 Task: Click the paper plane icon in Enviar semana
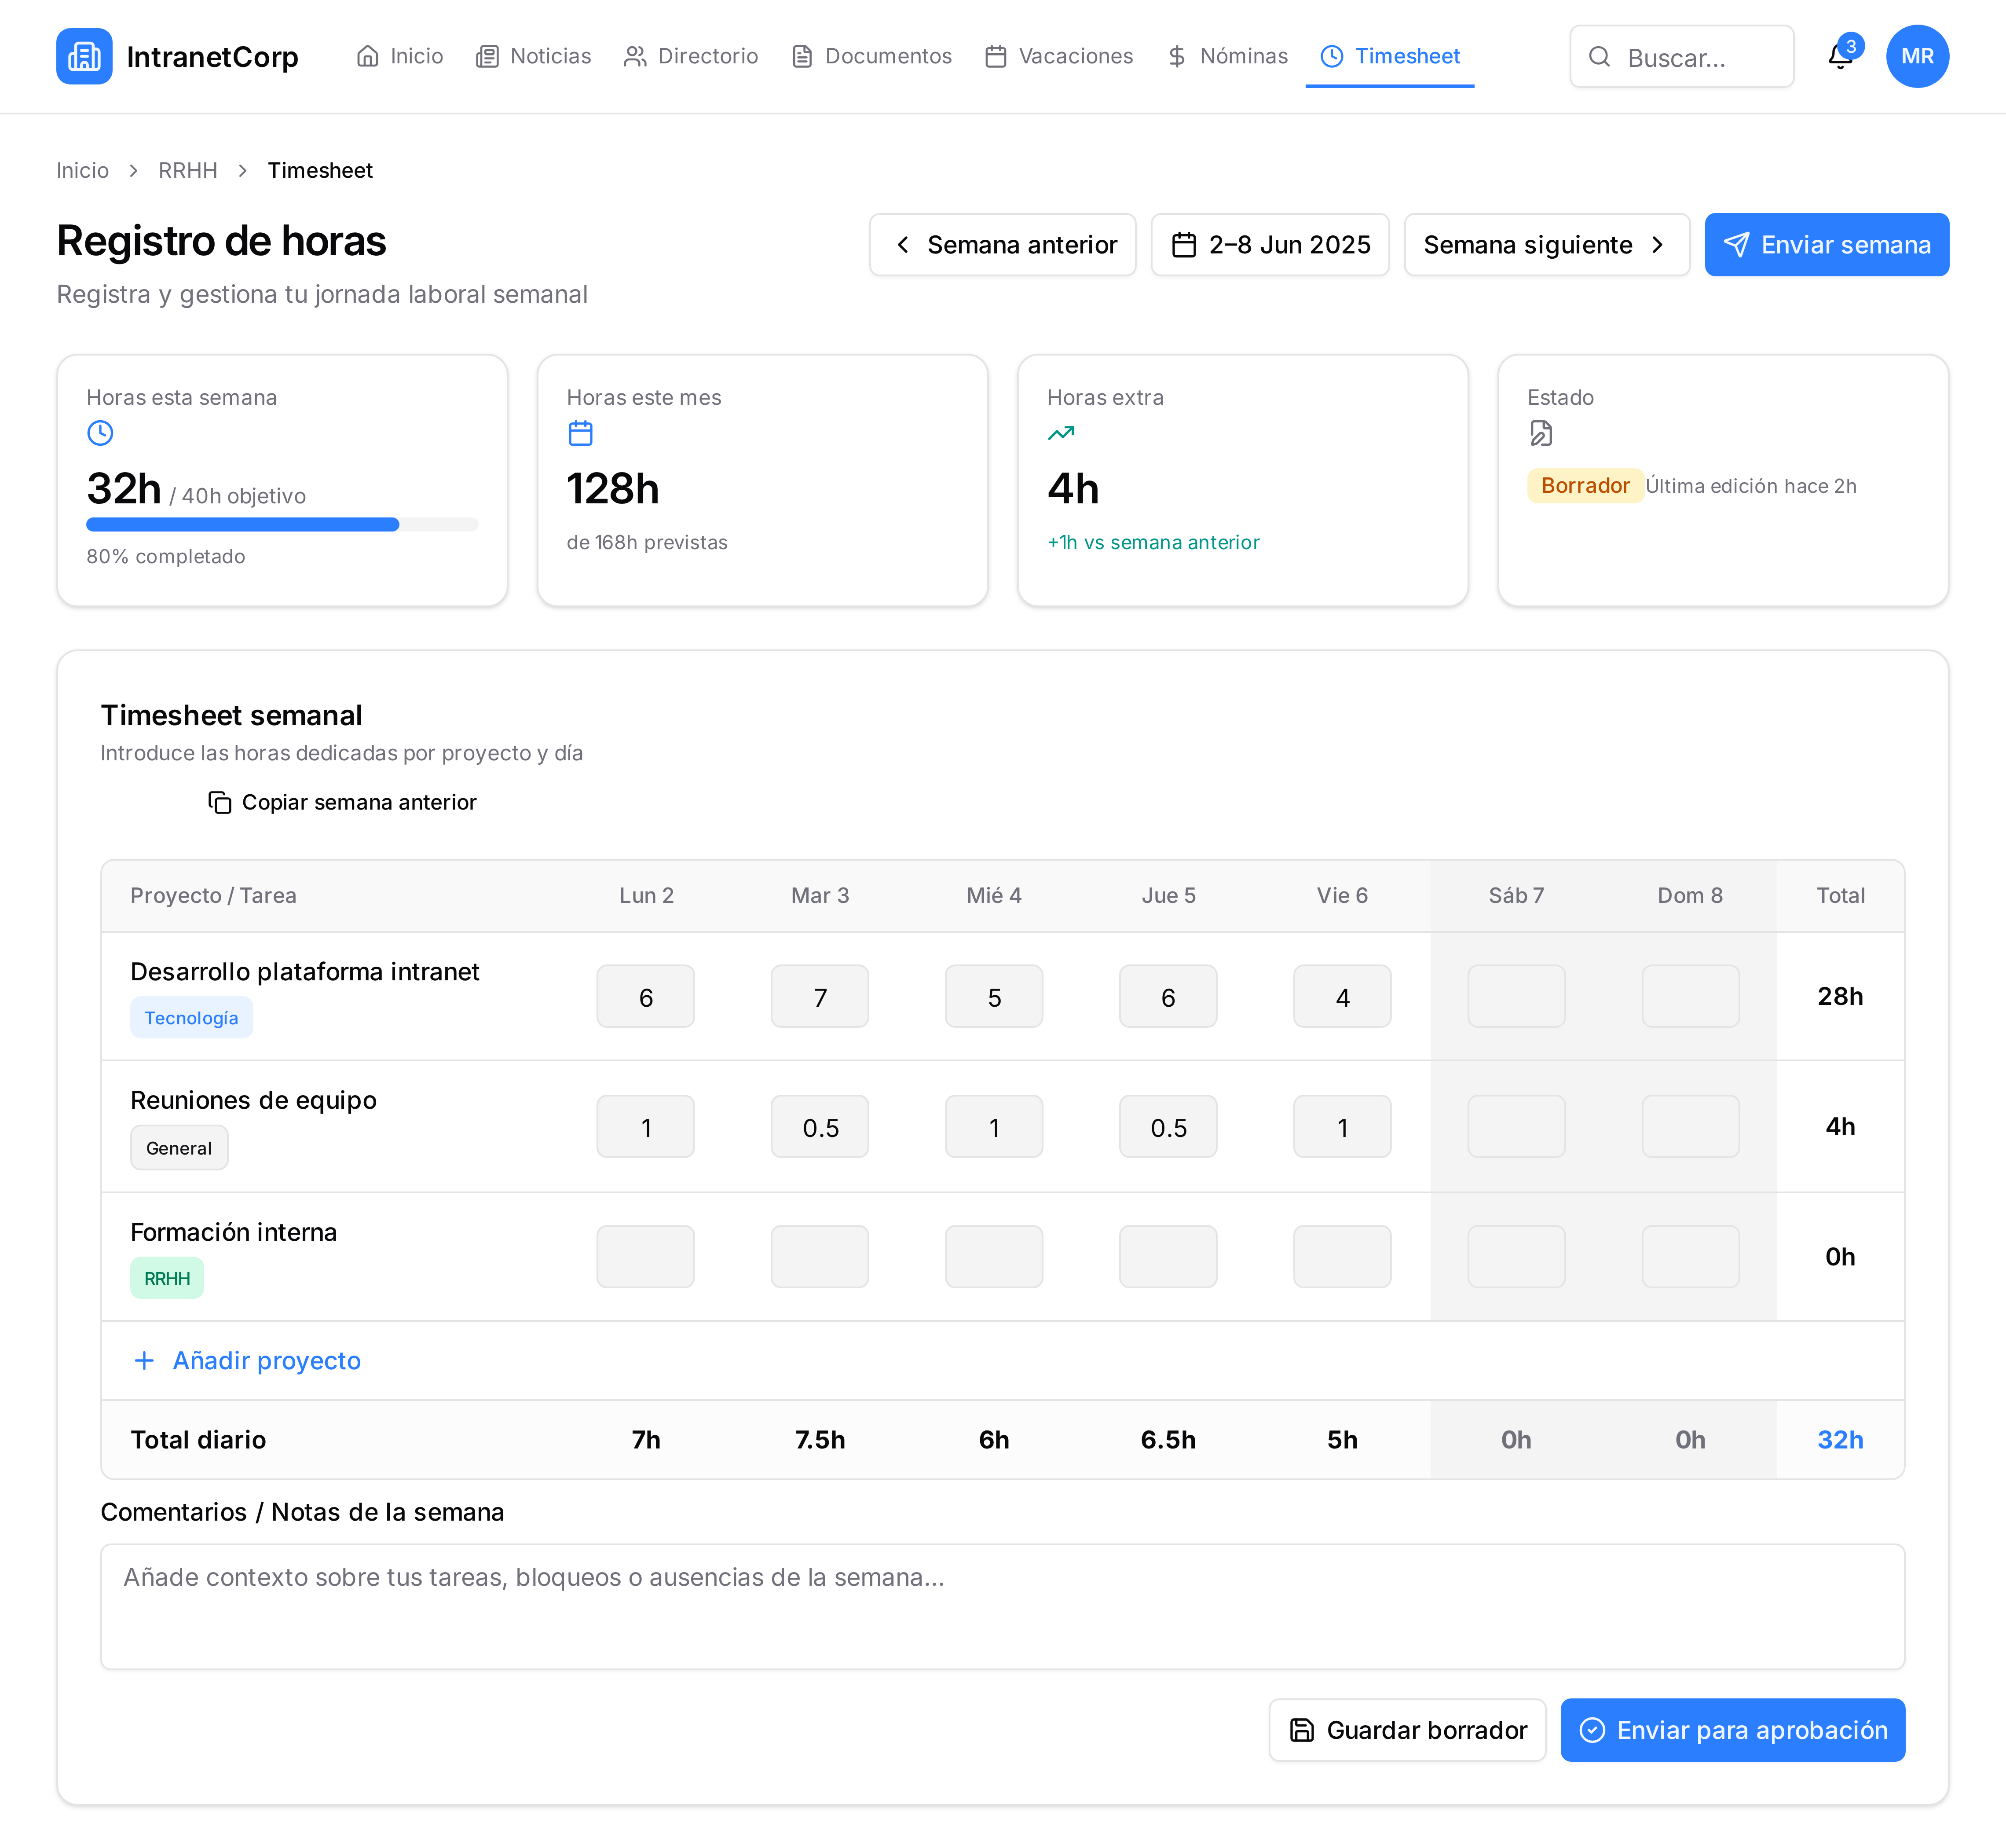(x=1737, y=245)
